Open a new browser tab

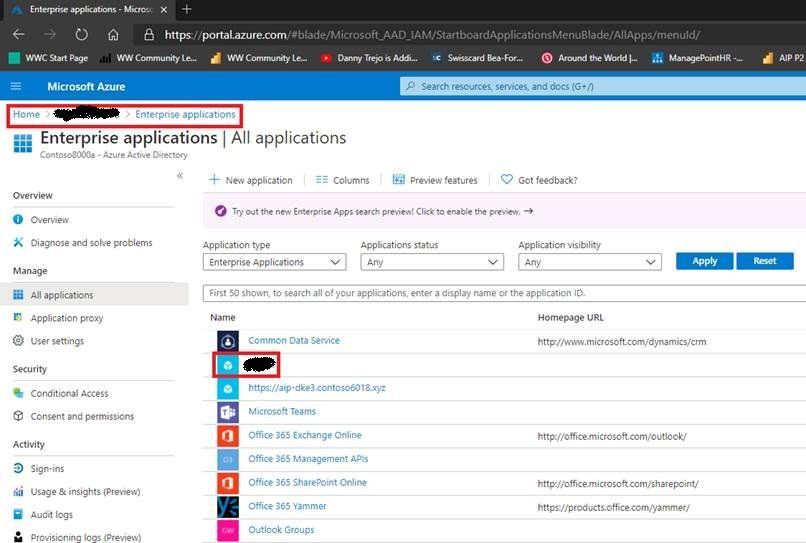point(187,9)
